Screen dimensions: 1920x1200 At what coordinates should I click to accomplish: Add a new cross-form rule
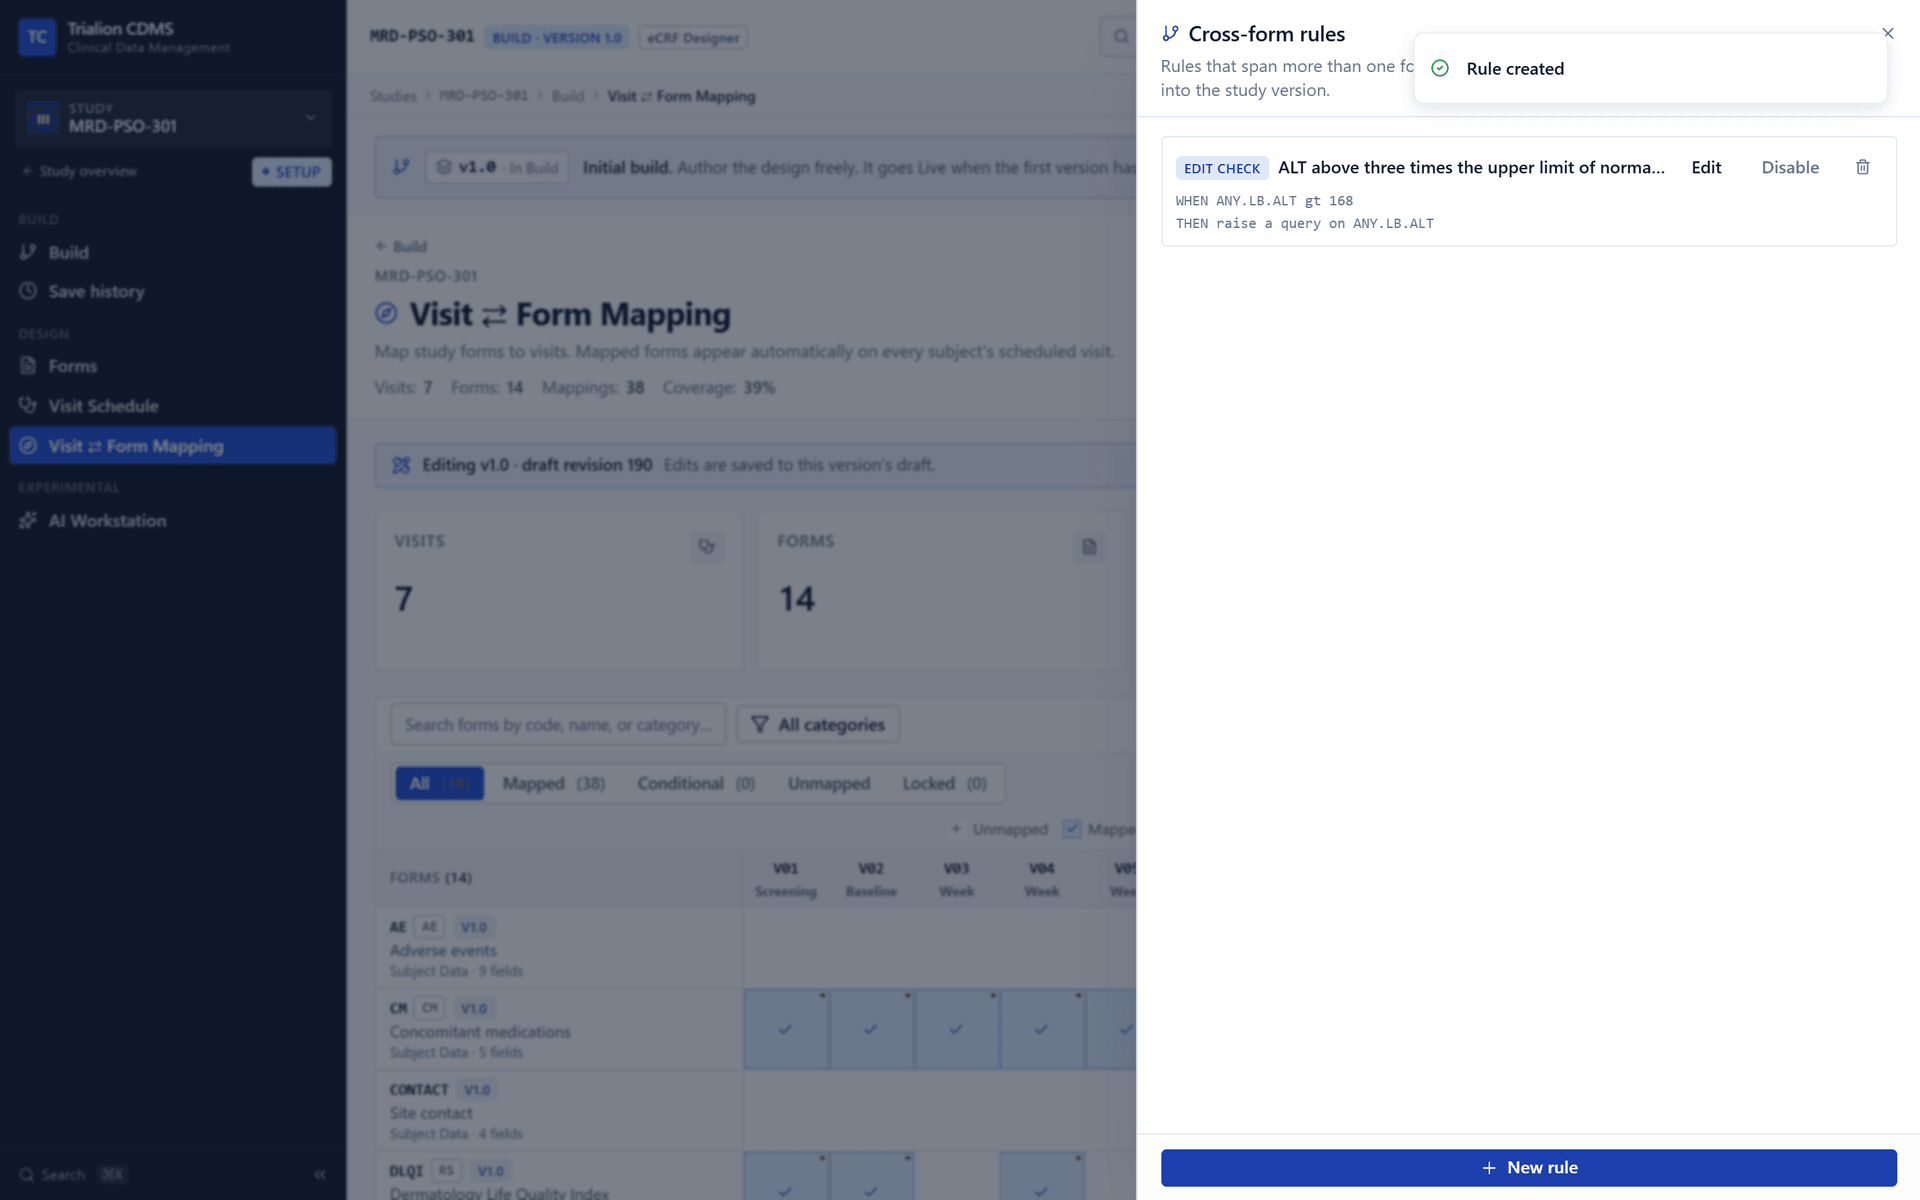pyautogui.click(x=1528, y=1167)
